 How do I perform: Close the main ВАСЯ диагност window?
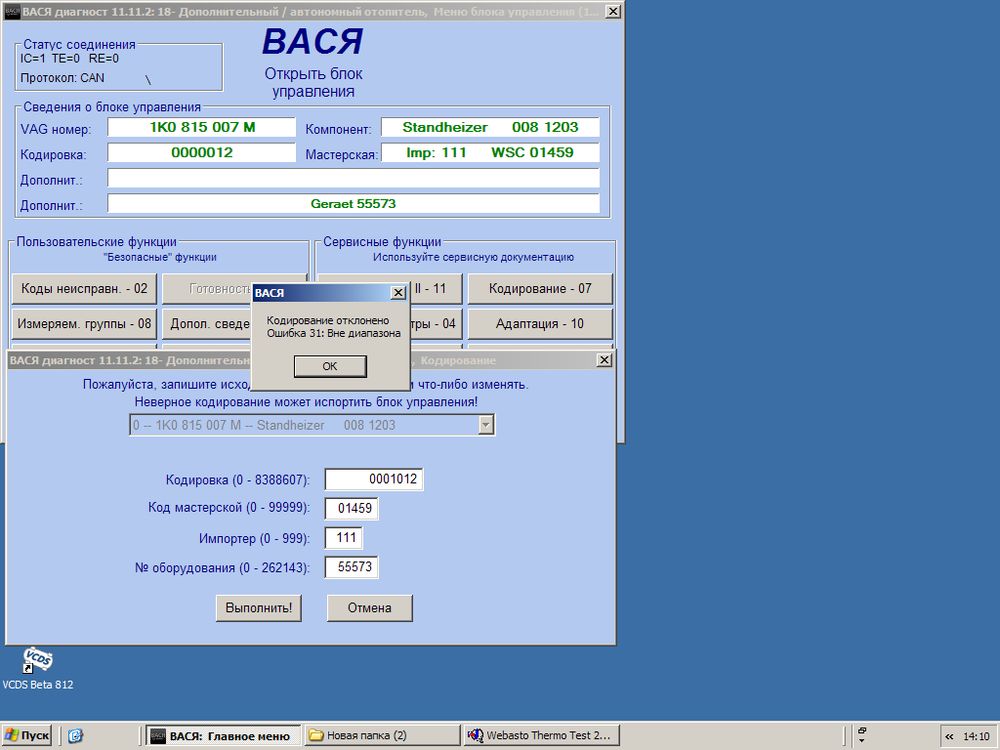point(612,11)
